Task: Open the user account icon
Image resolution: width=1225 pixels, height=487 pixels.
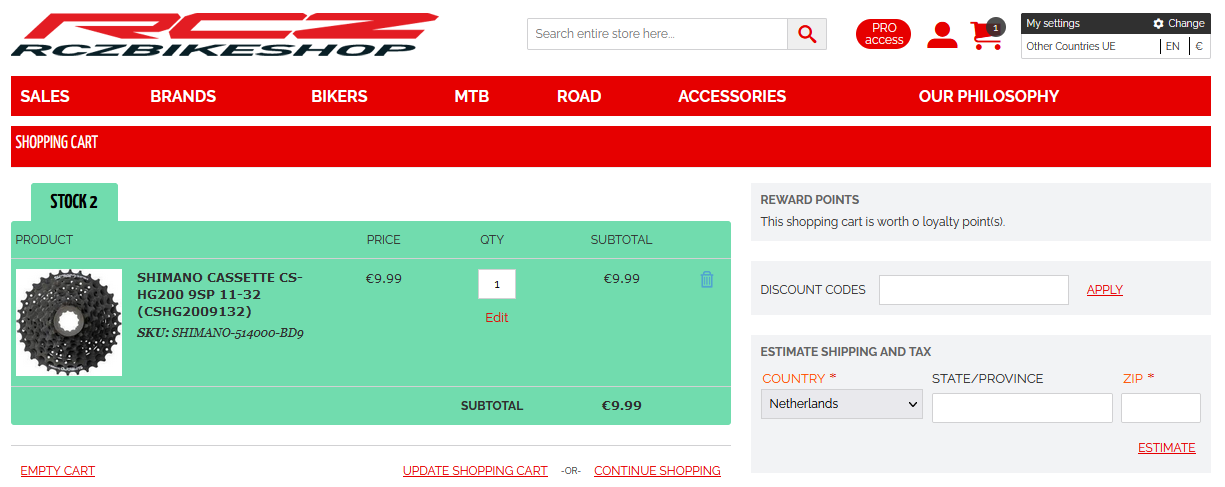Action: pyautogui.click(x=941, y=35)
